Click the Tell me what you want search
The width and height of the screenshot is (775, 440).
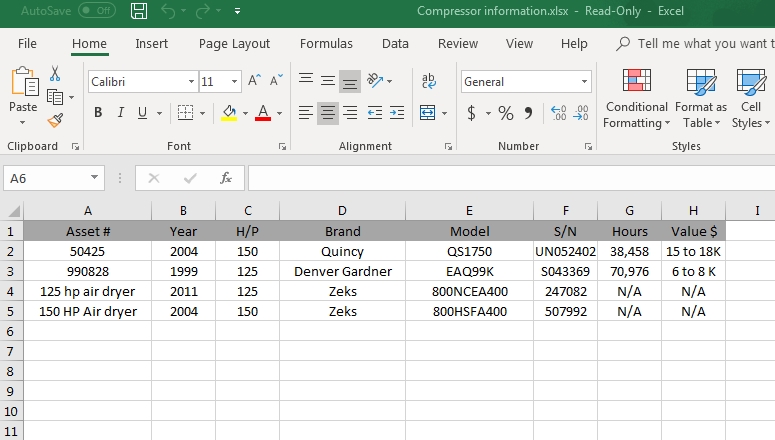(x=695, y=44)
